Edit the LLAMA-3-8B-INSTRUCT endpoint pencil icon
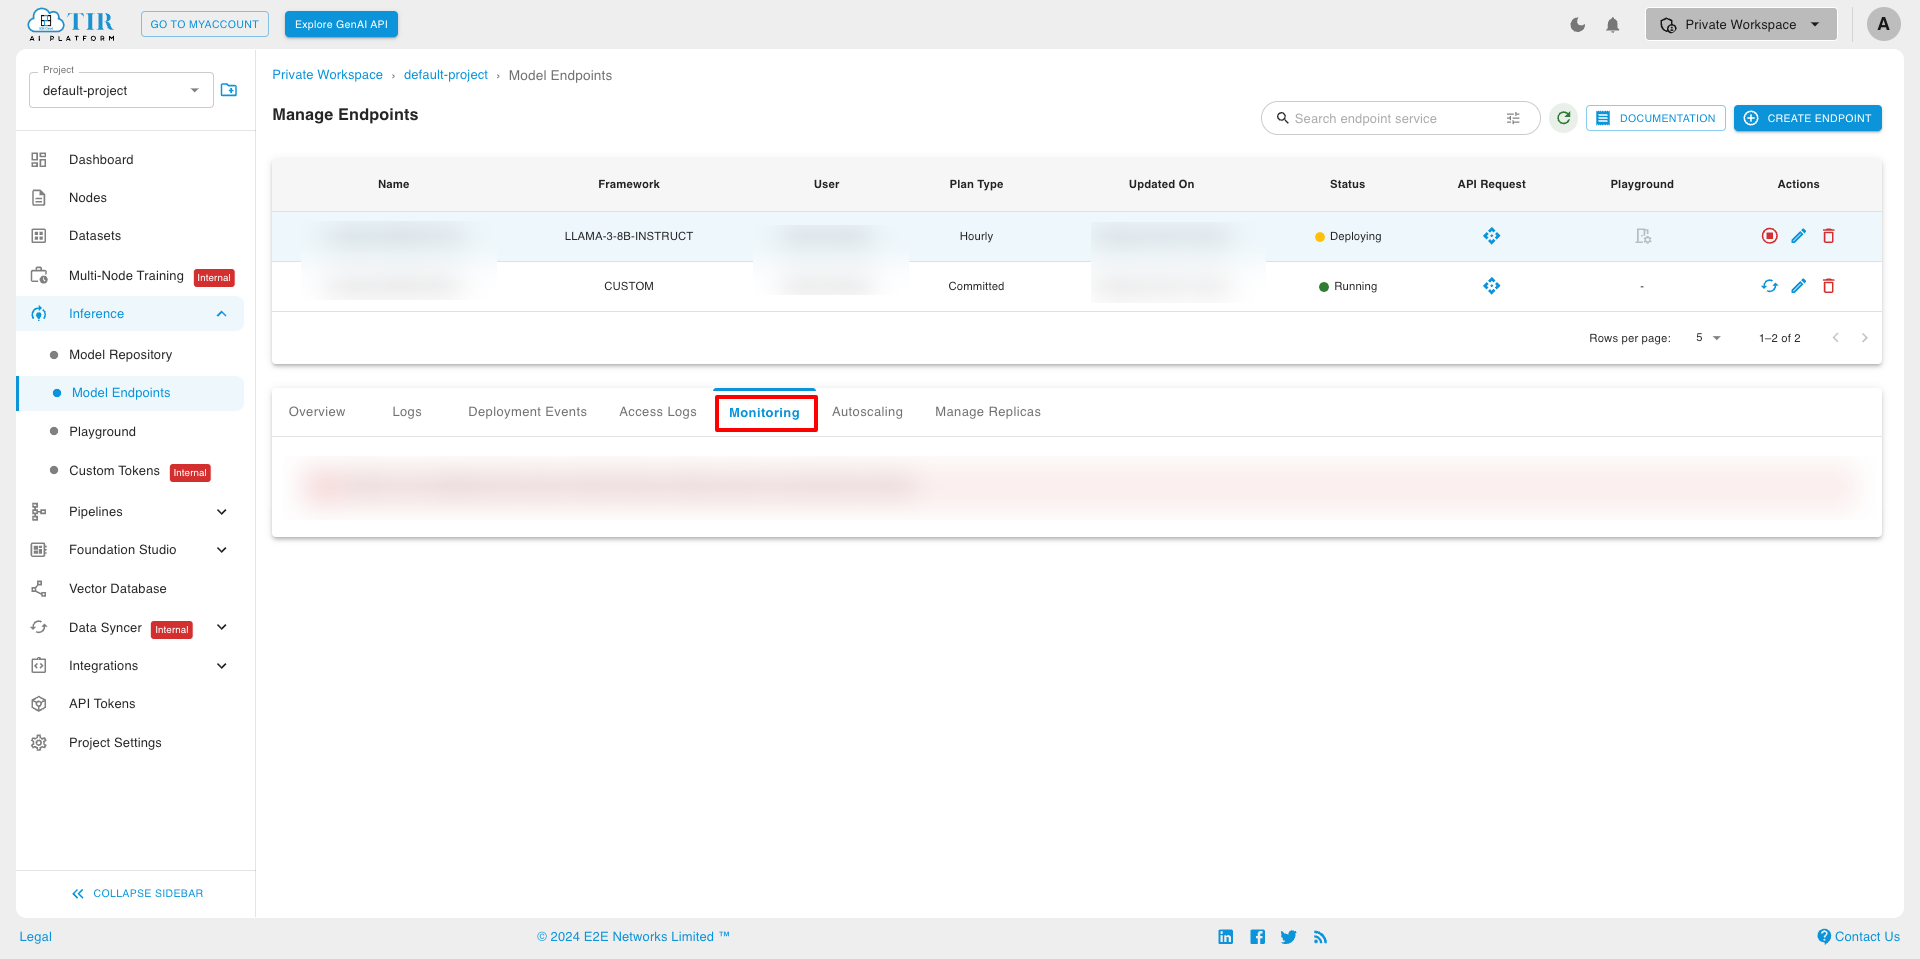 (1798, 236)
